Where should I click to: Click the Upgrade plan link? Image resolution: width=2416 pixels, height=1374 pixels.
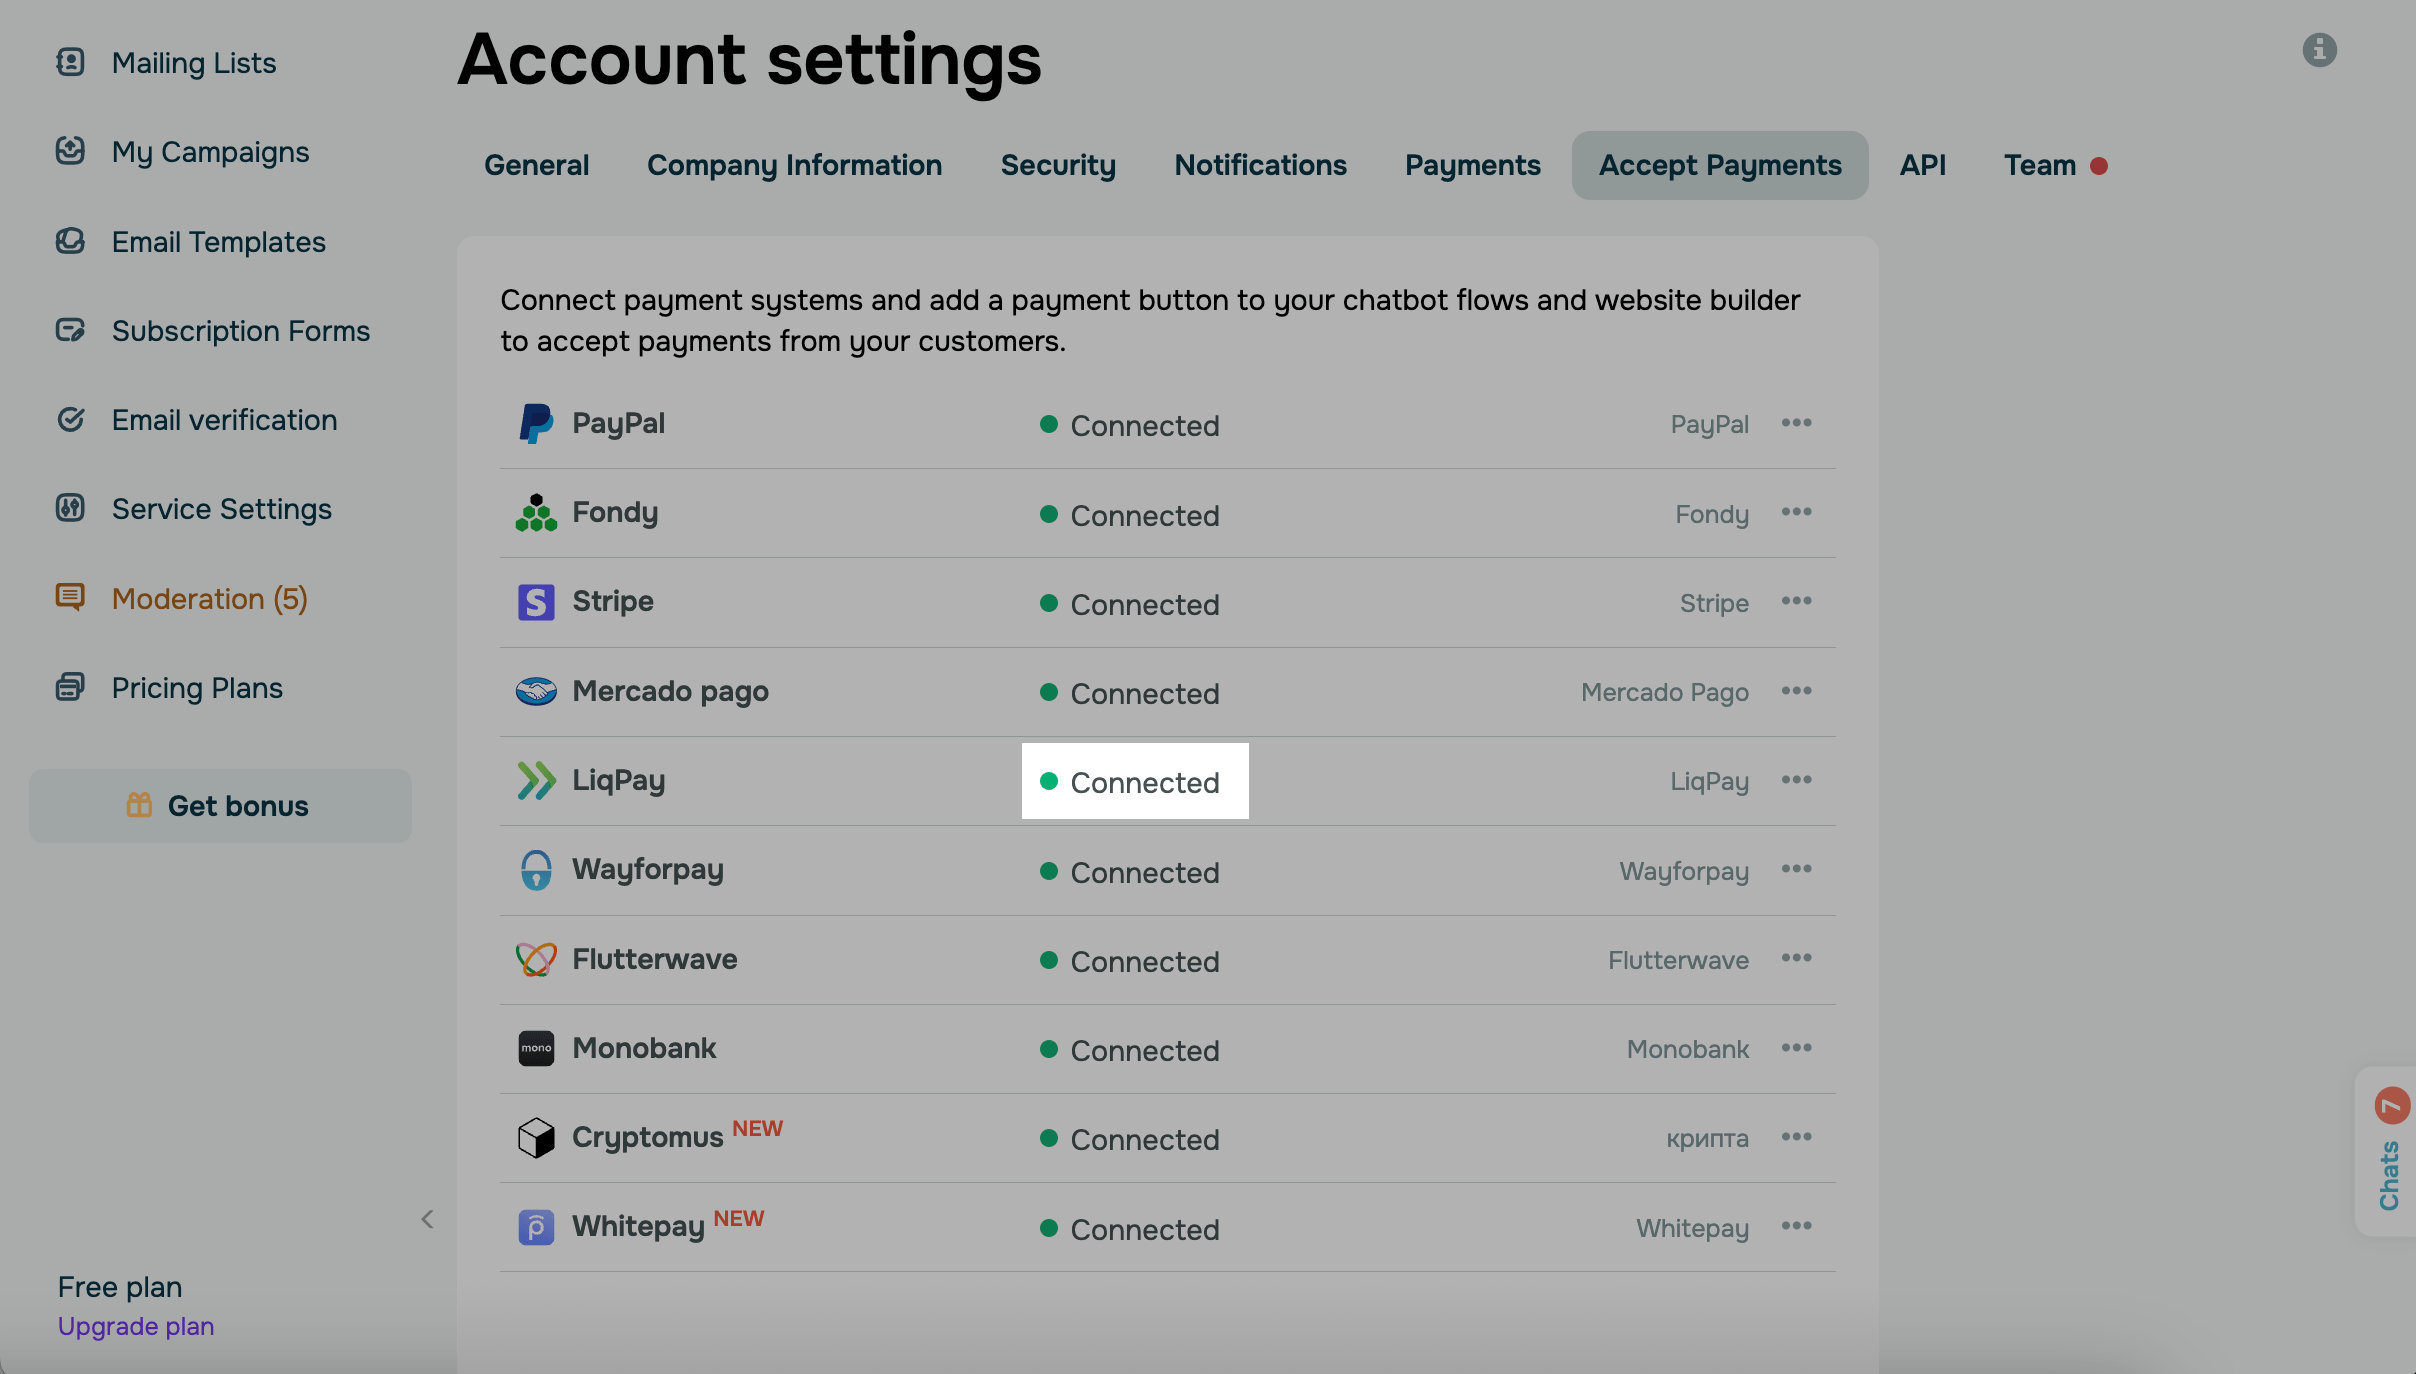coord(136,1326)
